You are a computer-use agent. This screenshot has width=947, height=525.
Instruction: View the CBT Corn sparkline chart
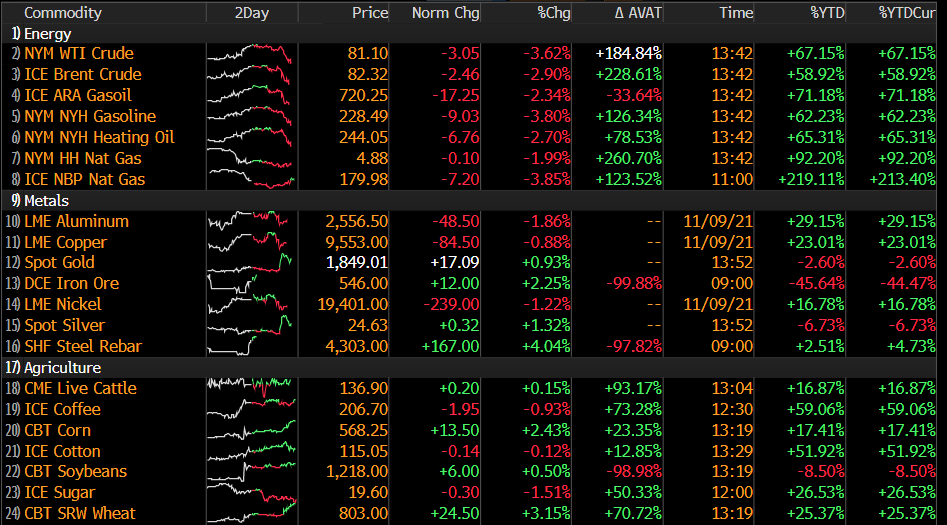point(251,430)
